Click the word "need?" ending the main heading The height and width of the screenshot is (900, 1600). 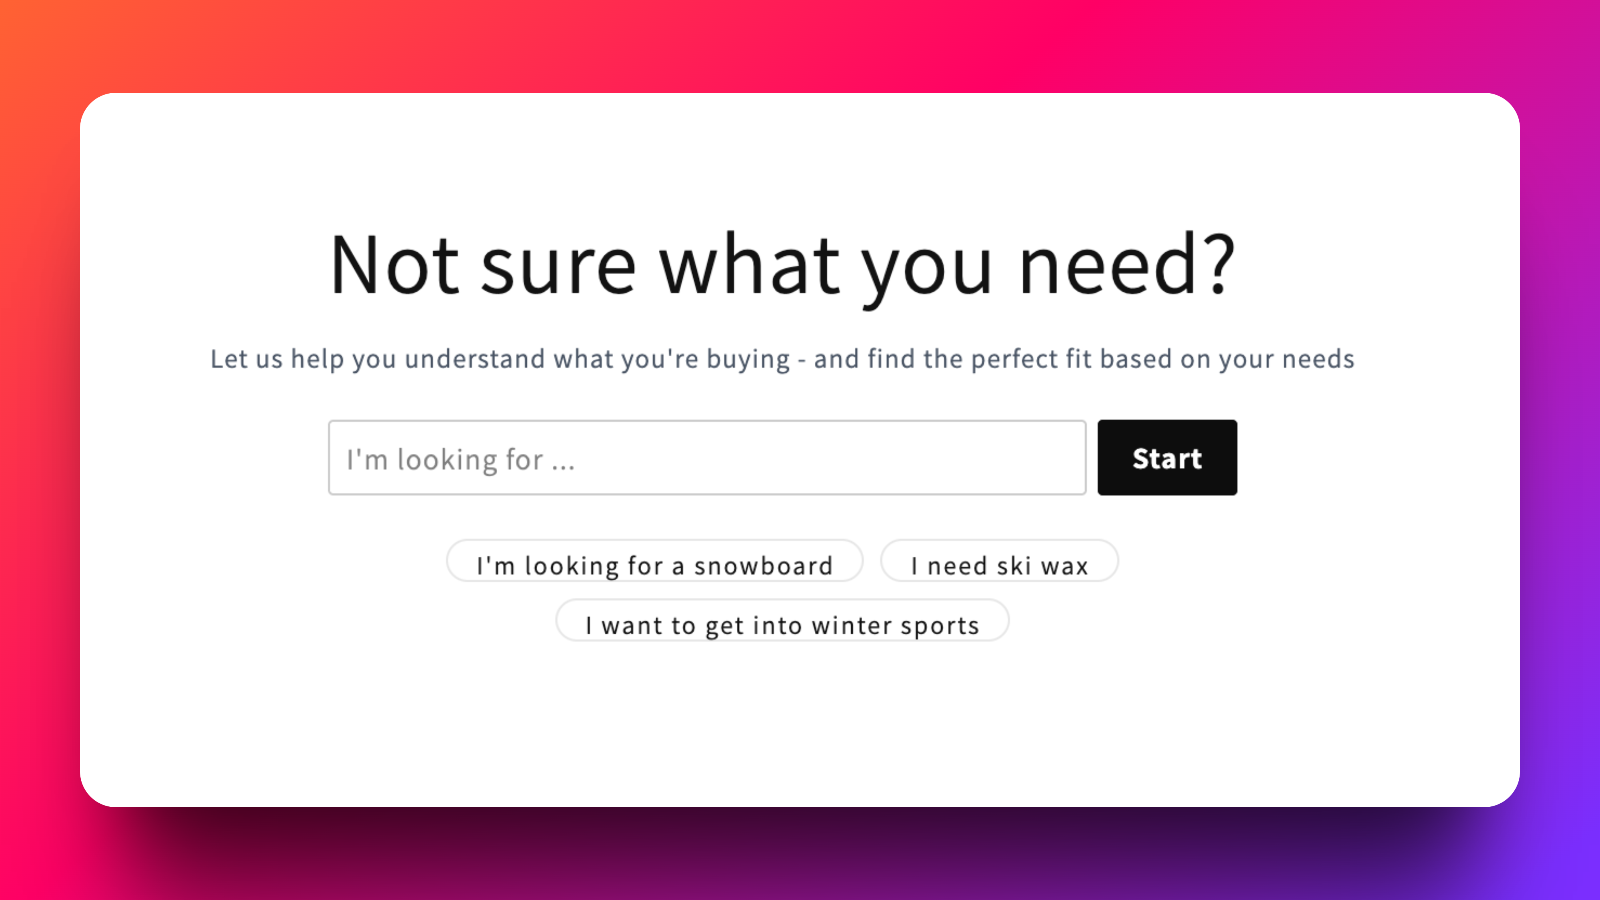(x=1127, y=265)
